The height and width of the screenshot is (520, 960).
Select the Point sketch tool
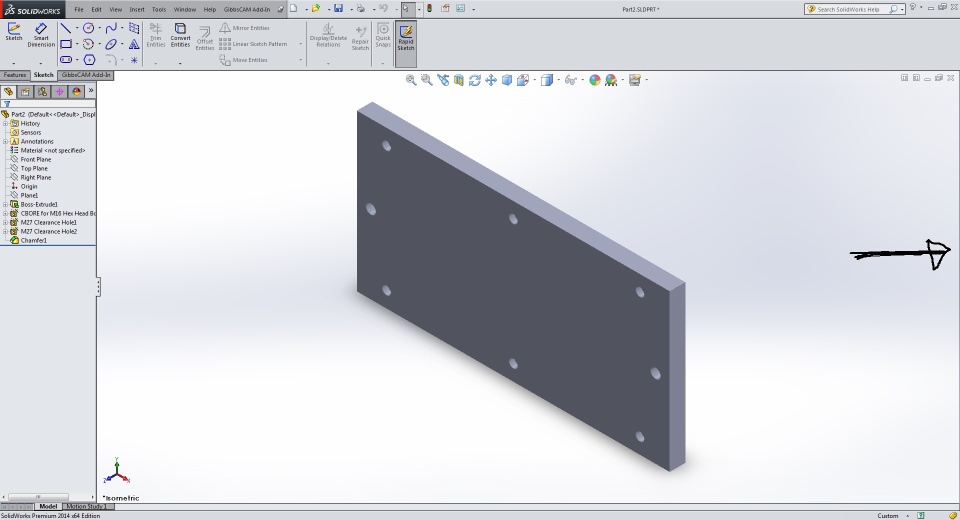tap(134, 60)
